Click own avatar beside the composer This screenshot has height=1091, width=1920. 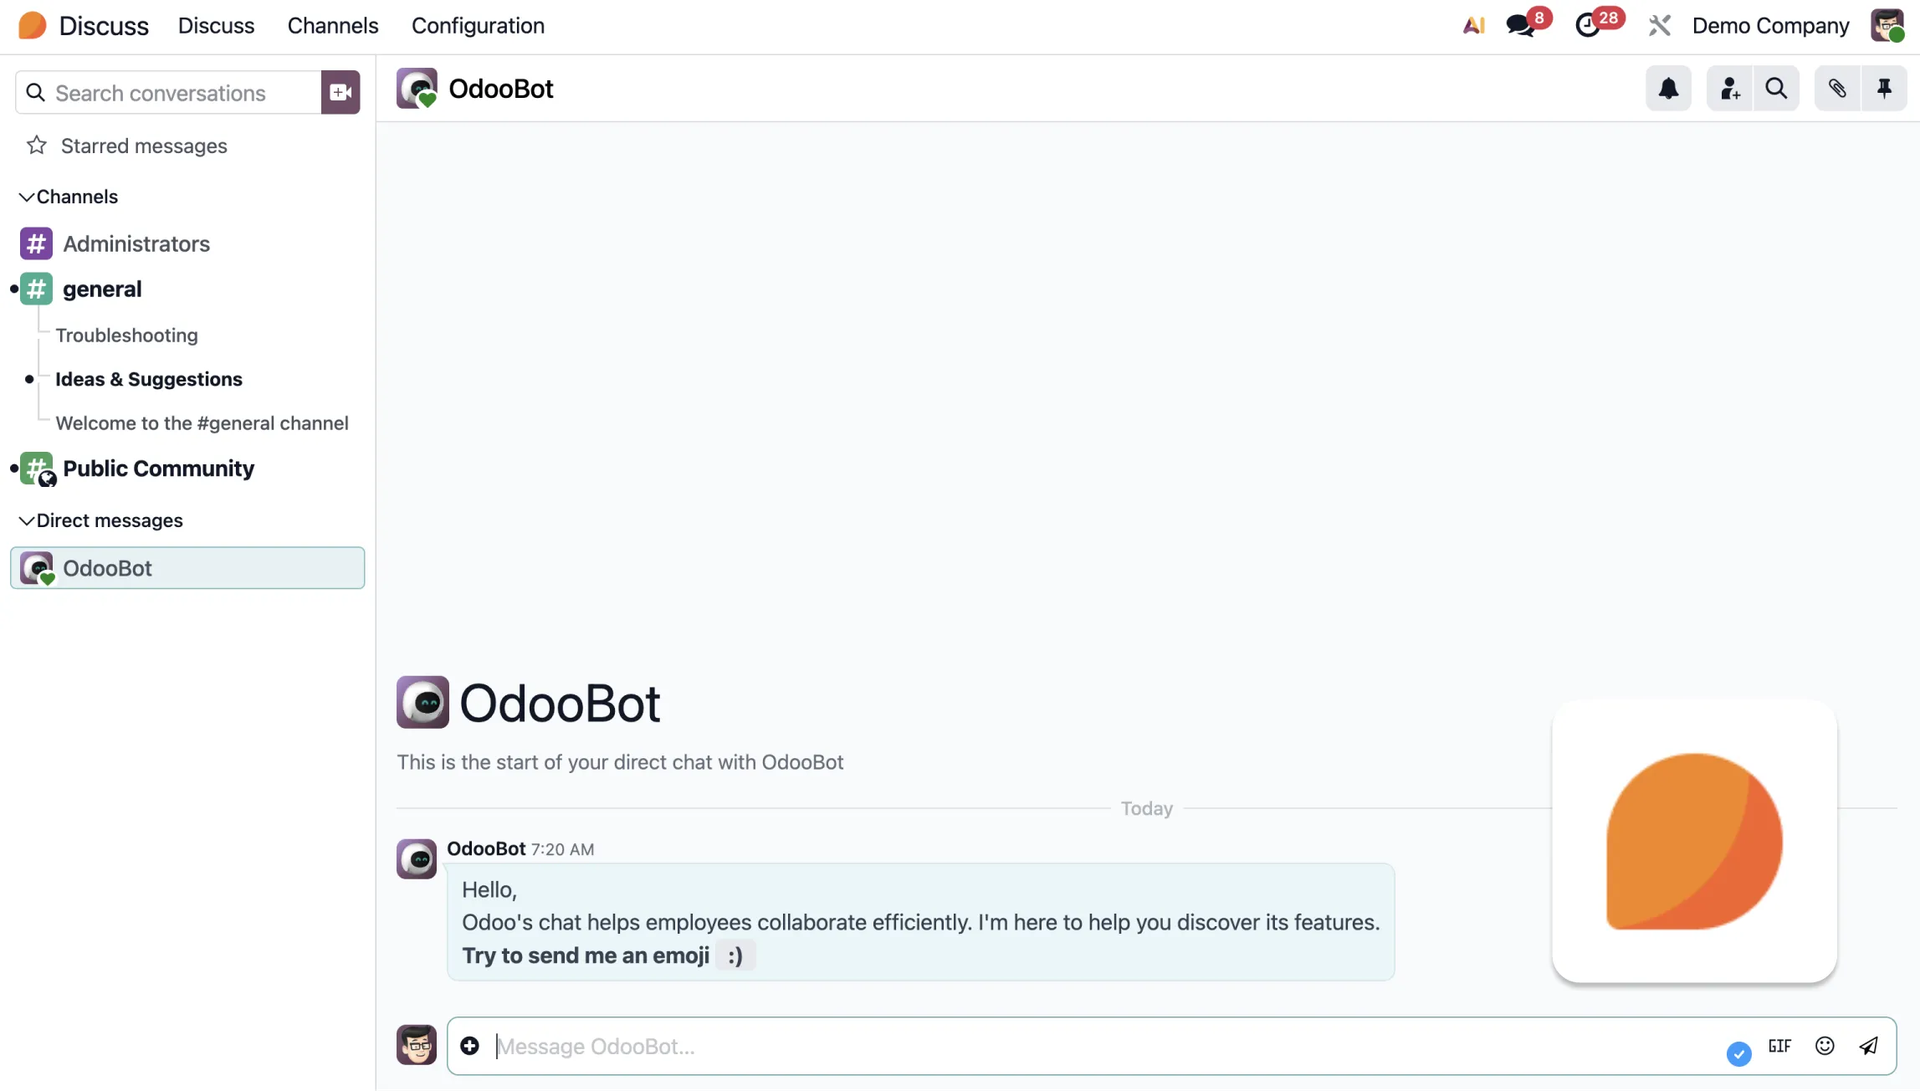(x=416, y=1045)
